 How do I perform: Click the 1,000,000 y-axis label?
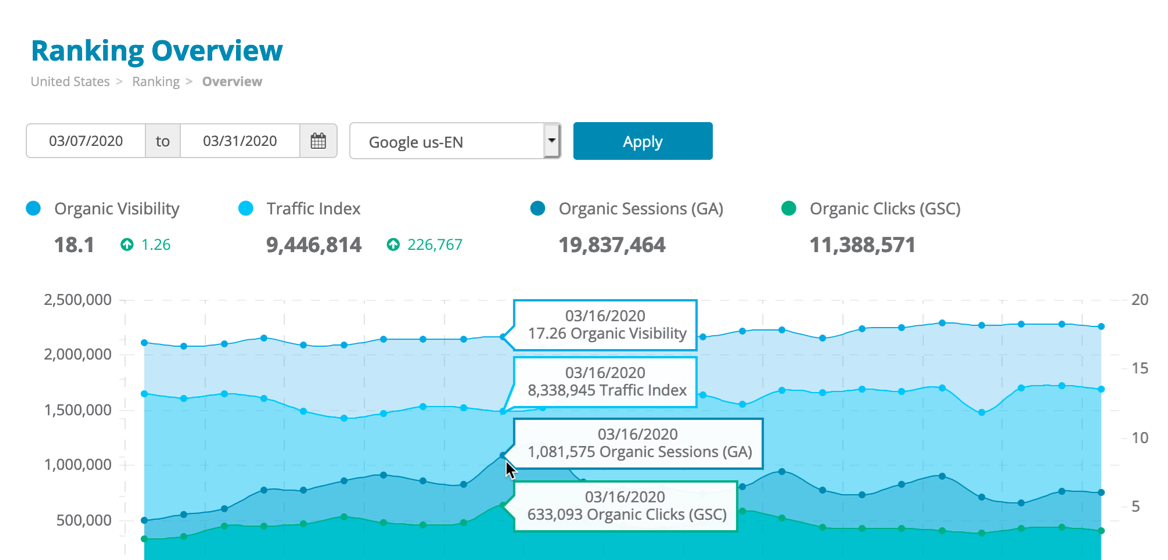click(77, 465)
